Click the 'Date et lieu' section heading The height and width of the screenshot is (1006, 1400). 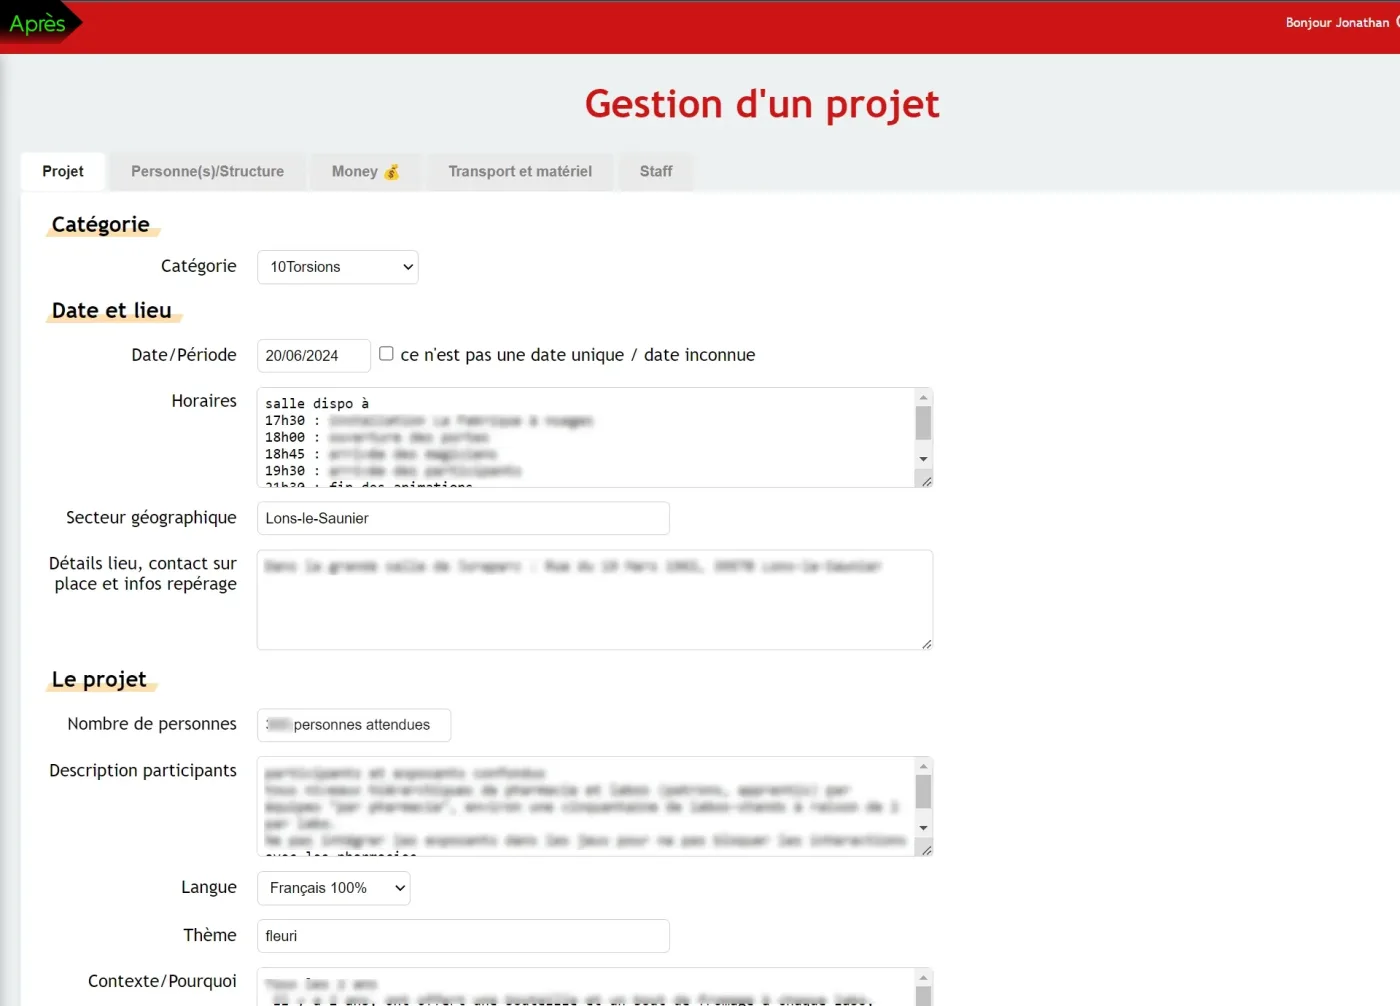[112, 311]
